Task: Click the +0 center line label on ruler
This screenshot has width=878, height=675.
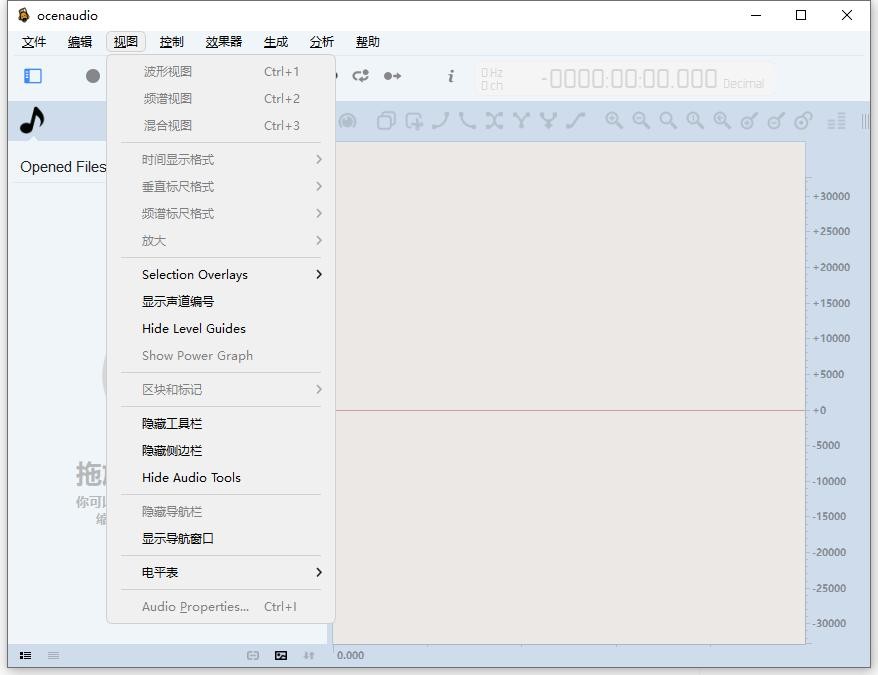Action: pyautogui.click(x=819, y=411)
